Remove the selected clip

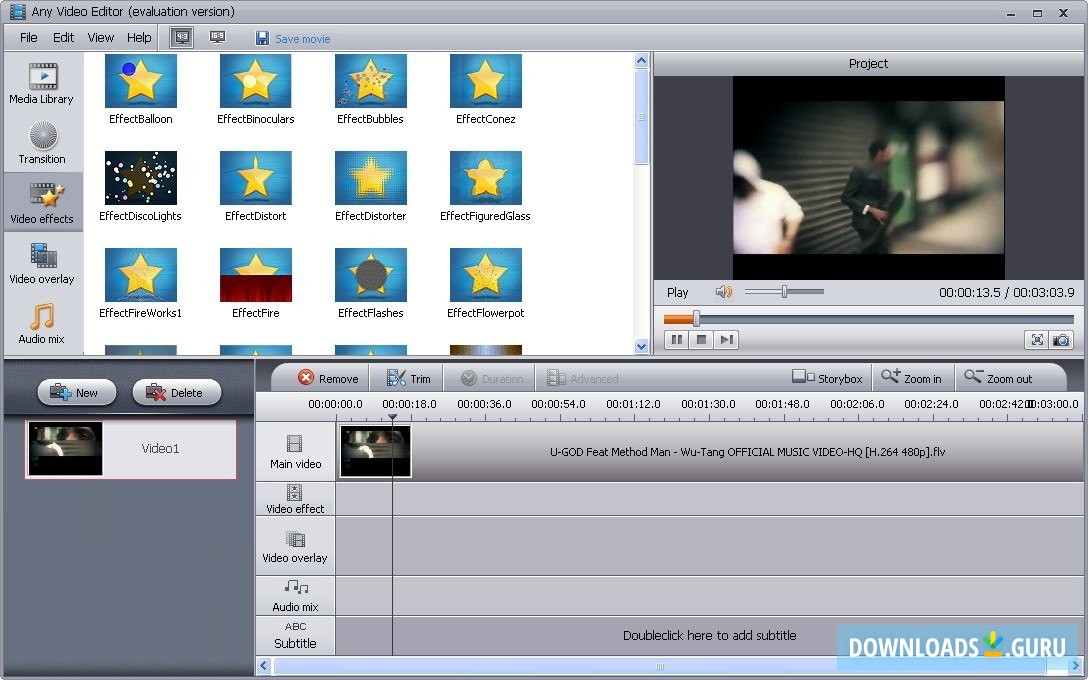327,378
